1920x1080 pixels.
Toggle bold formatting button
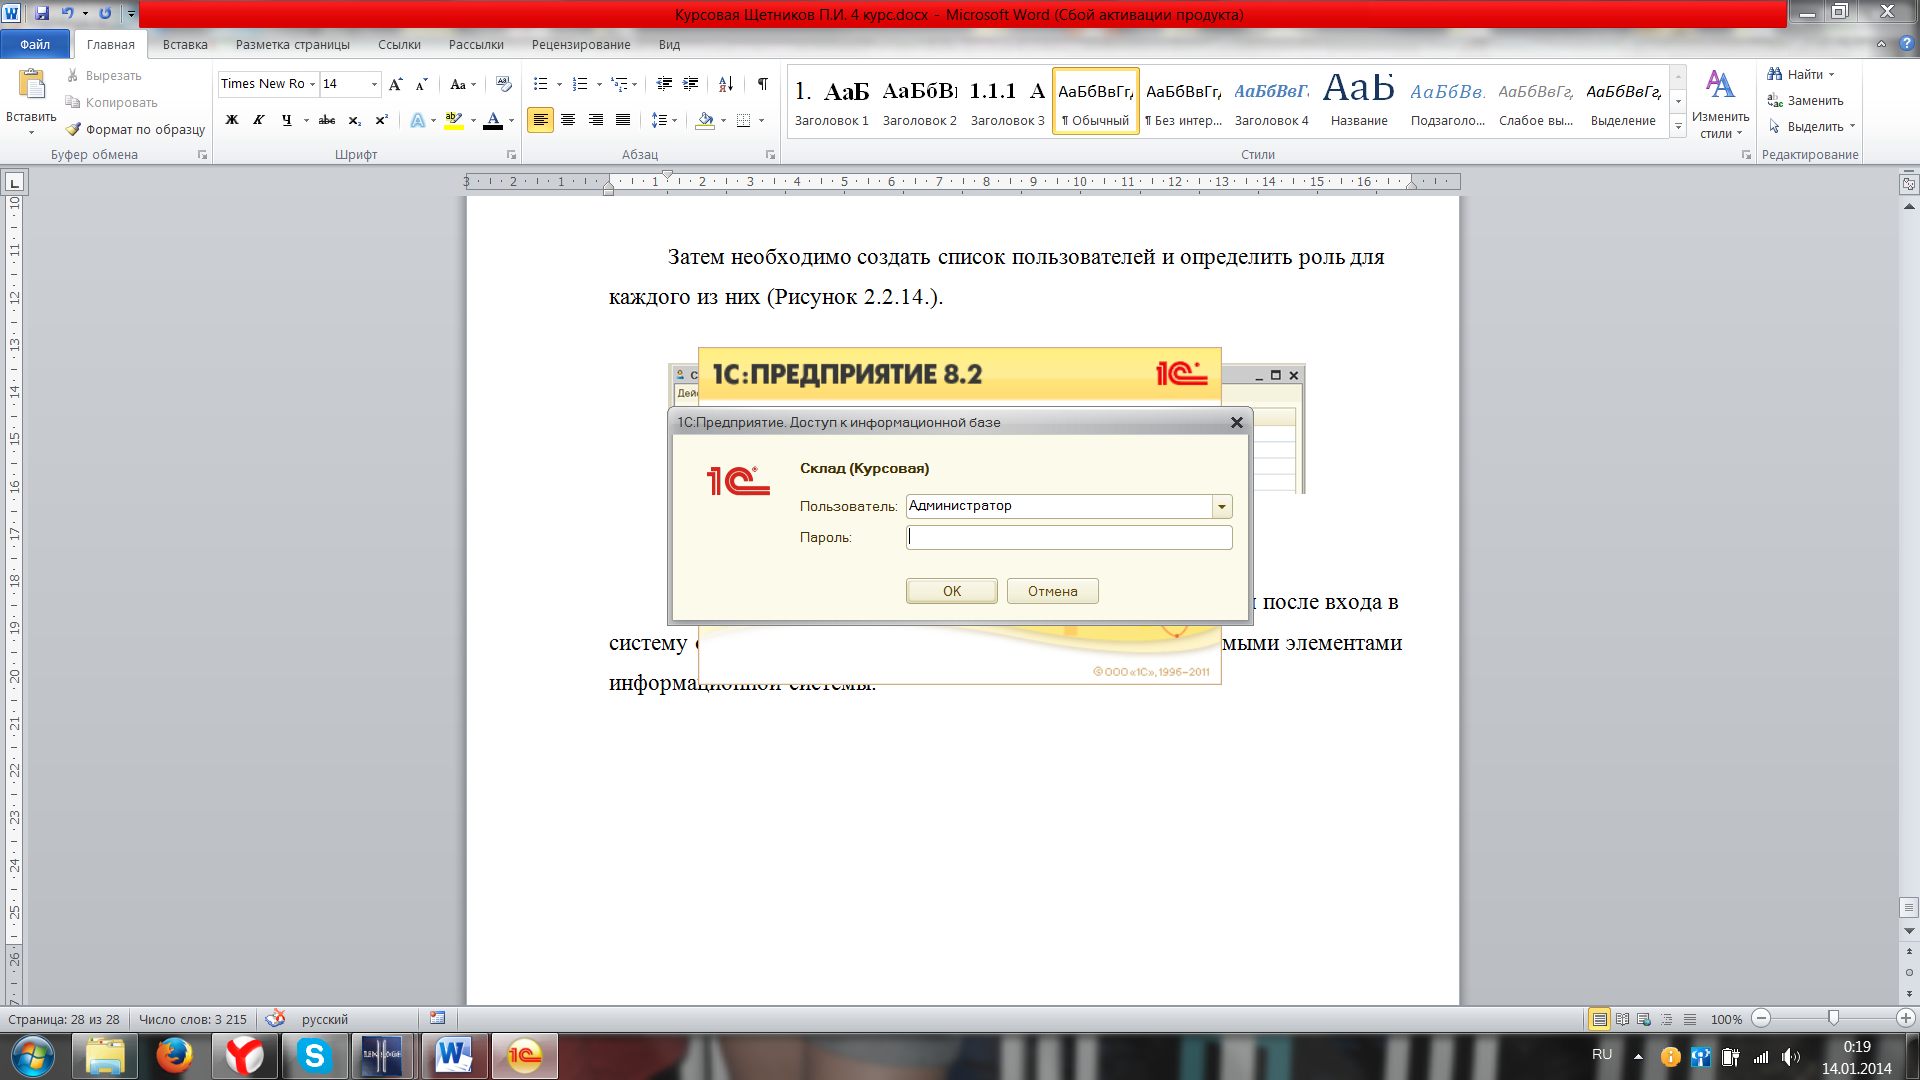(x=232, y=120)
